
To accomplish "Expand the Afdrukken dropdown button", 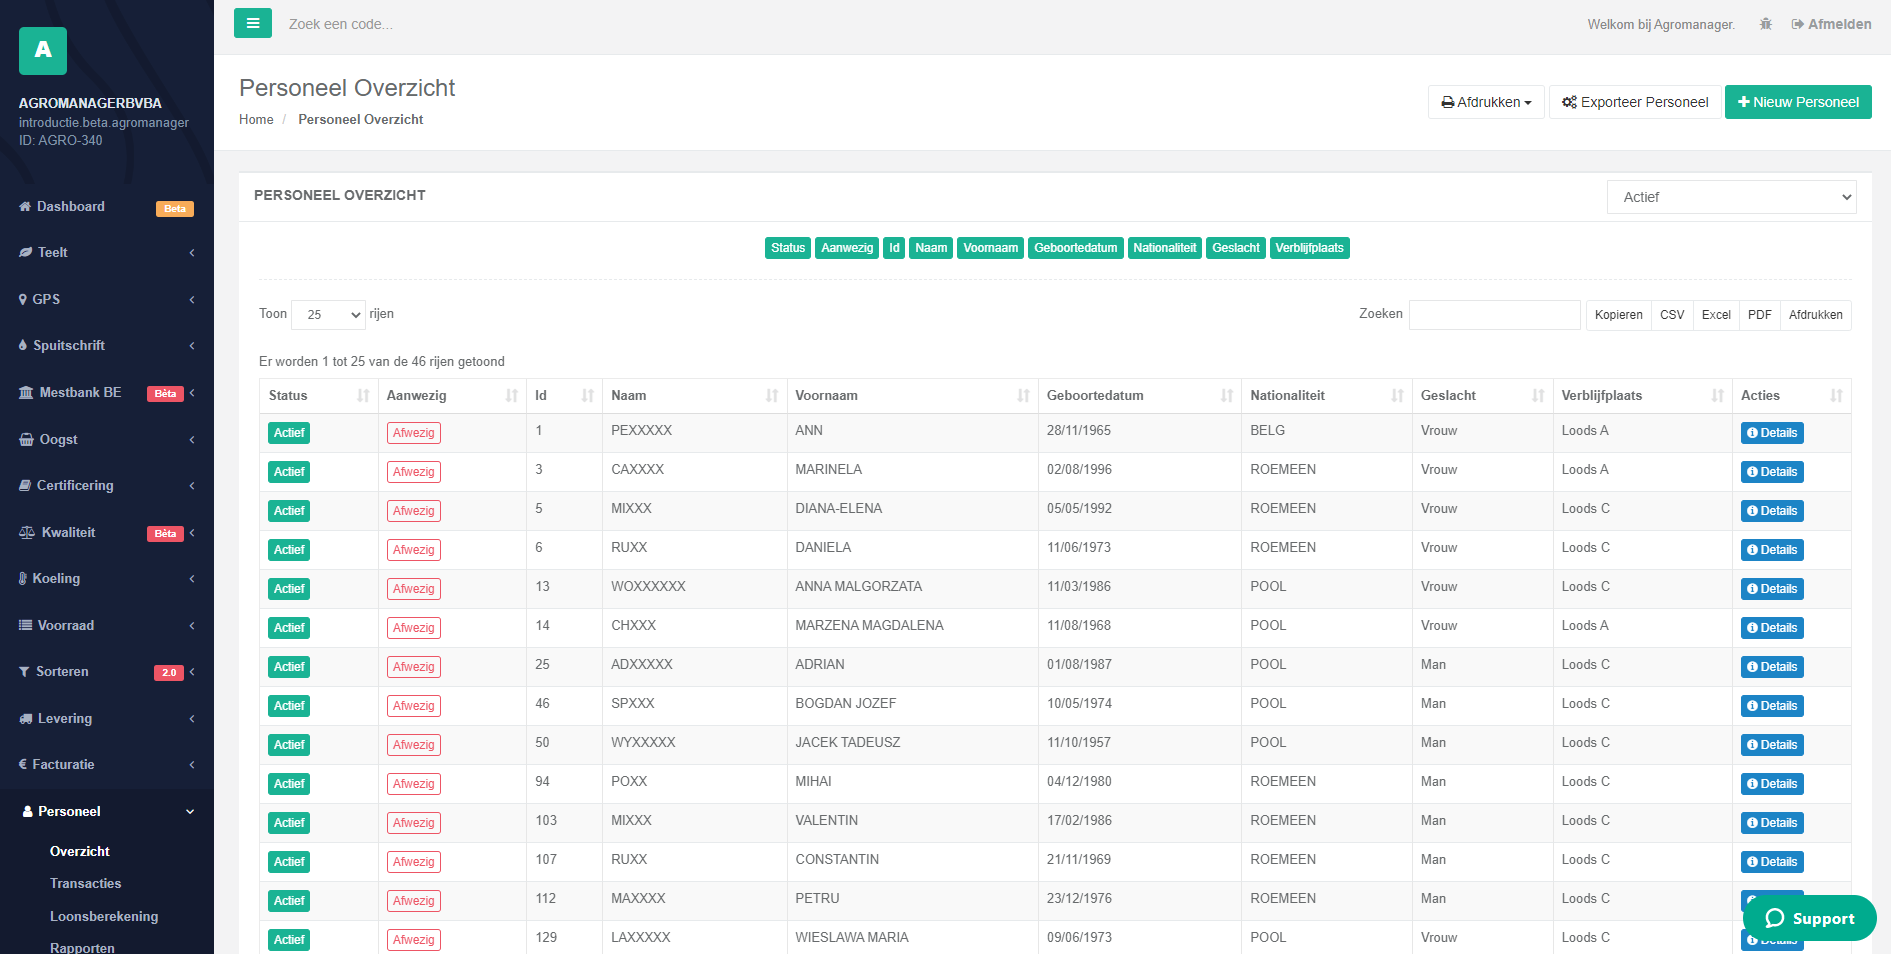I will 1485,102.
